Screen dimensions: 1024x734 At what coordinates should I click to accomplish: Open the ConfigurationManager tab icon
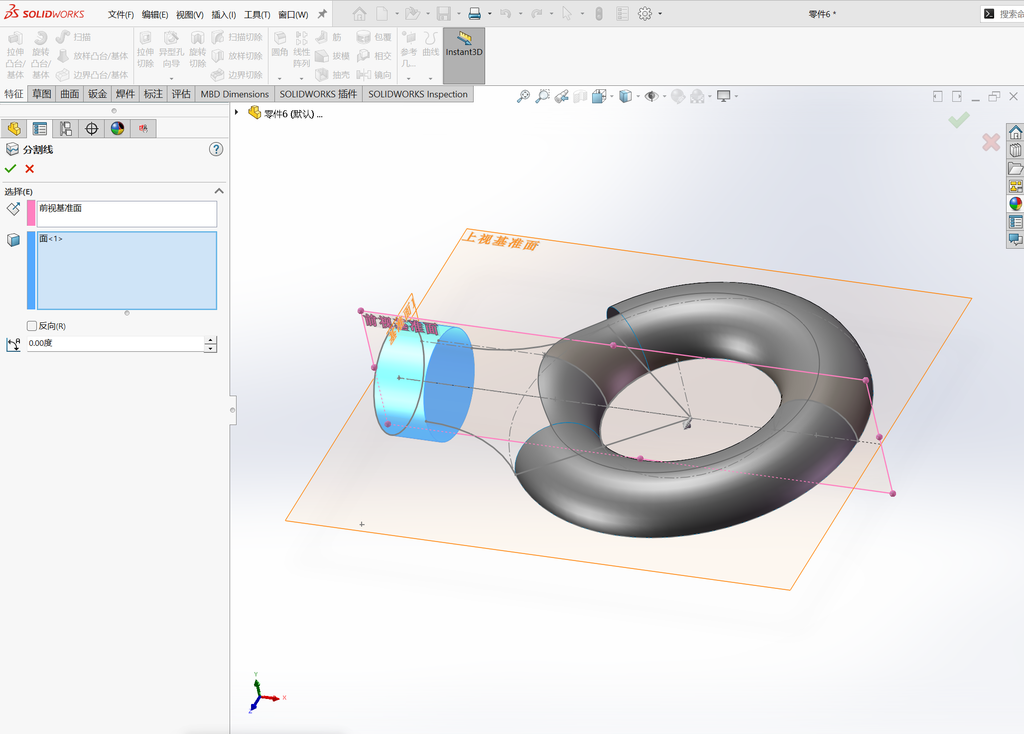click(65, 129)
